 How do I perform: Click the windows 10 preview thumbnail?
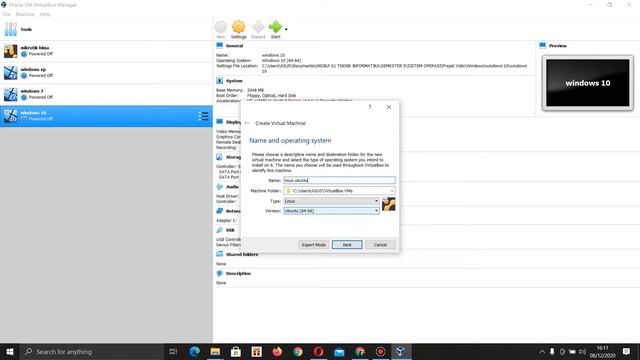coord(588,83)
